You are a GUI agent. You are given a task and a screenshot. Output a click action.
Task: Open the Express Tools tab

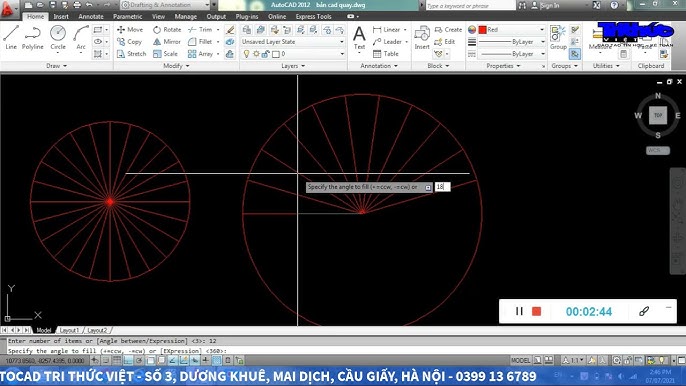tap(313, 17)
